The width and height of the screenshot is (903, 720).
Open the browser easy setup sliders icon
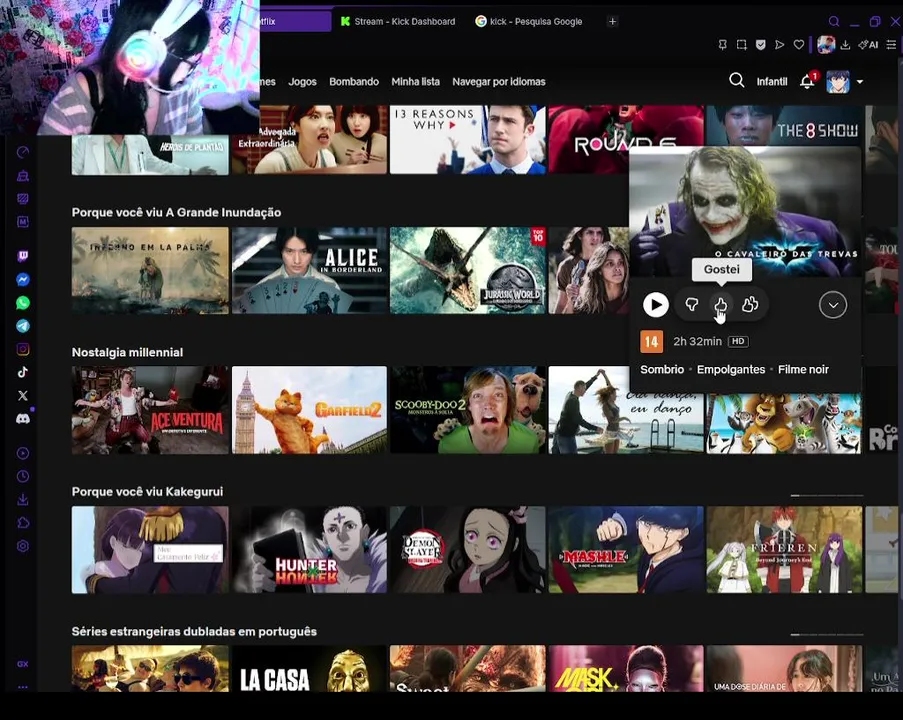pyautogui.click(x=891, y=45)
